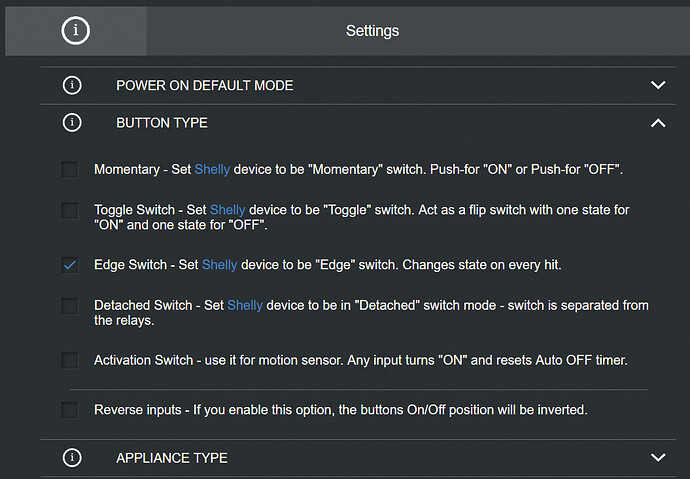Enable the Momentary switch checkbox
The width and height of the screenshot is (690, 479).
pos(70,170)
